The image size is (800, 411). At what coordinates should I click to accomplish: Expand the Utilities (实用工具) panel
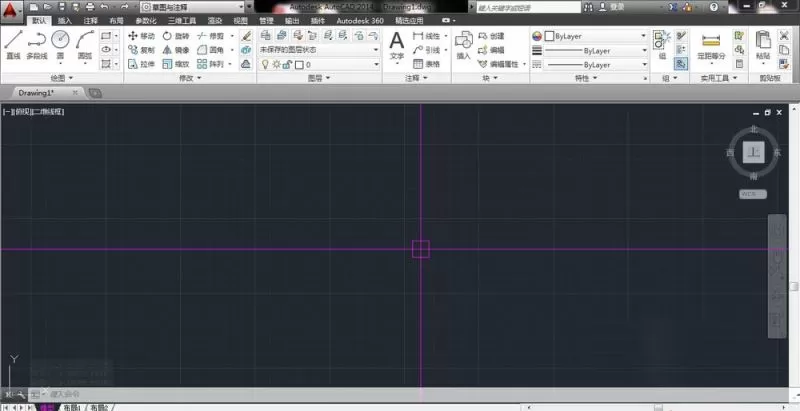(x=718, y=78)
